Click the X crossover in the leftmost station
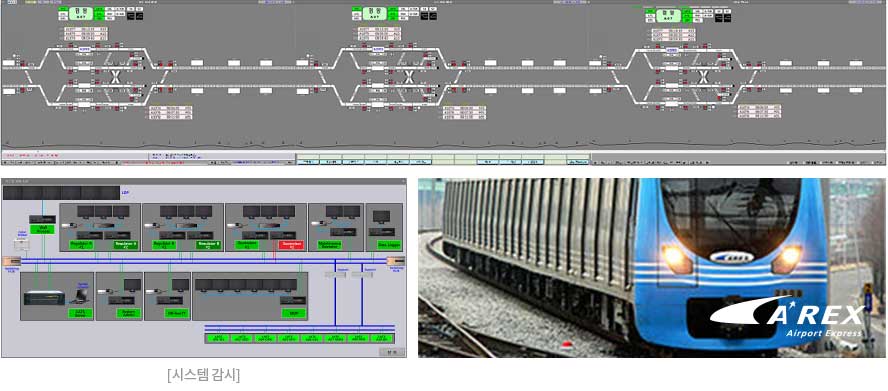 (115, 76)
